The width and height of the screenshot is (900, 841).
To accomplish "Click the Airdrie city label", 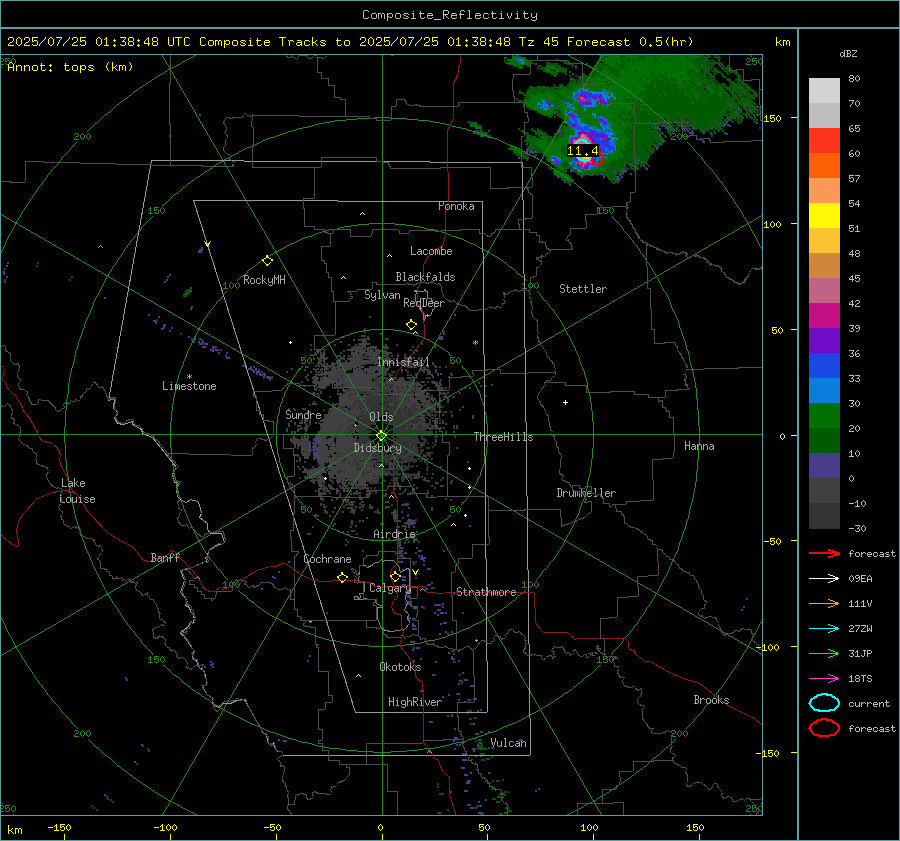I will (x=394, y=534).
